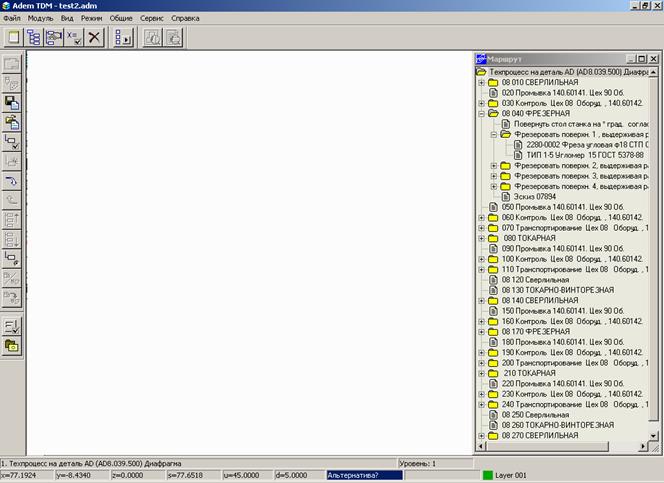Screen dimensions: 664x483
Task: Open the Справка menu
Action: tap(186, 19)
